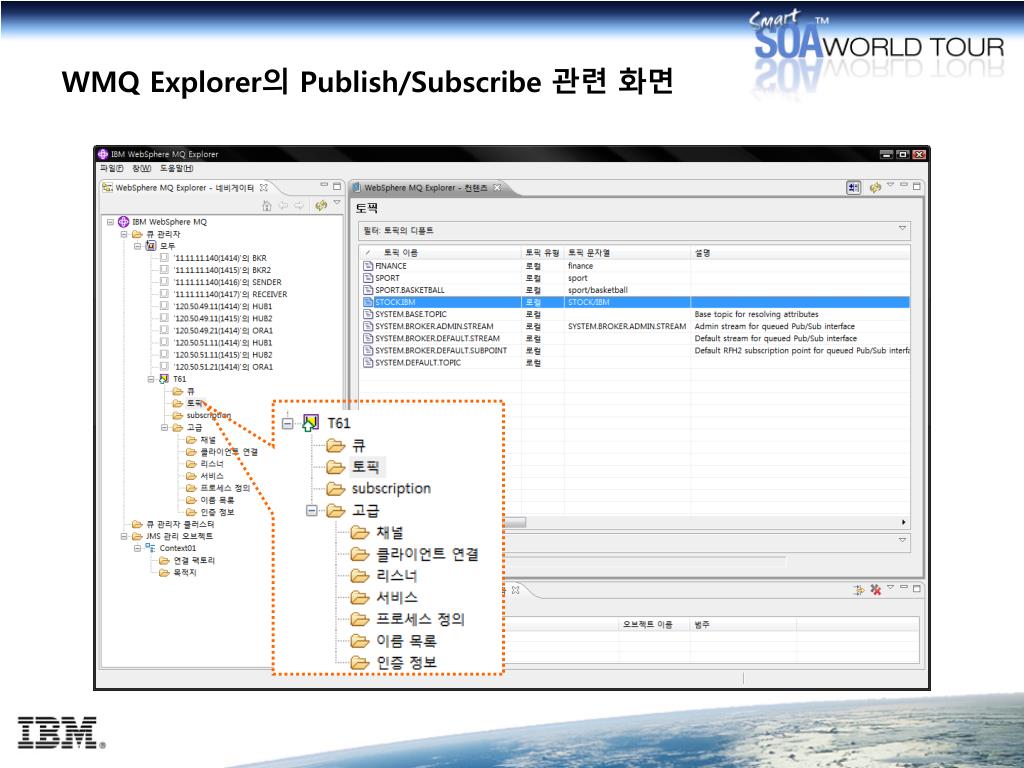Image resolution: width=1024 pixels, height=768 pixels.
Task: Select the FINANCE topic icon
Action: point(368,266)
